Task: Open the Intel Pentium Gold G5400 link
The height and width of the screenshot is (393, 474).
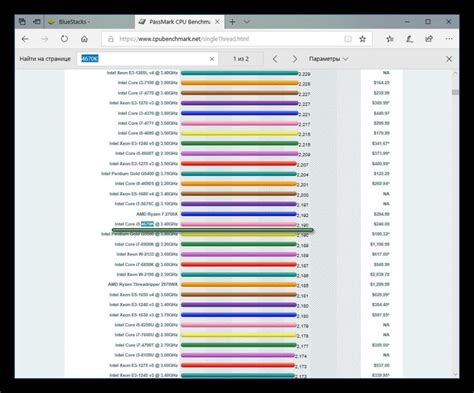Action: click(139, 174)
